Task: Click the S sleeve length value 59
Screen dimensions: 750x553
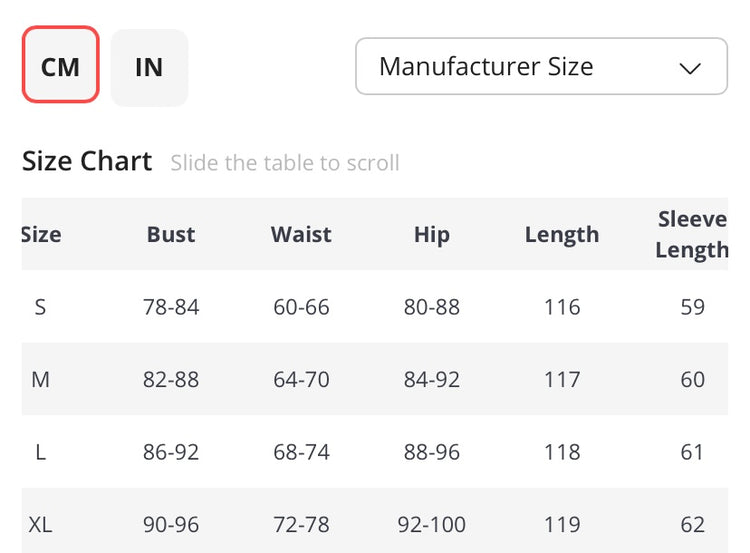Action: [x=692, y=307]
